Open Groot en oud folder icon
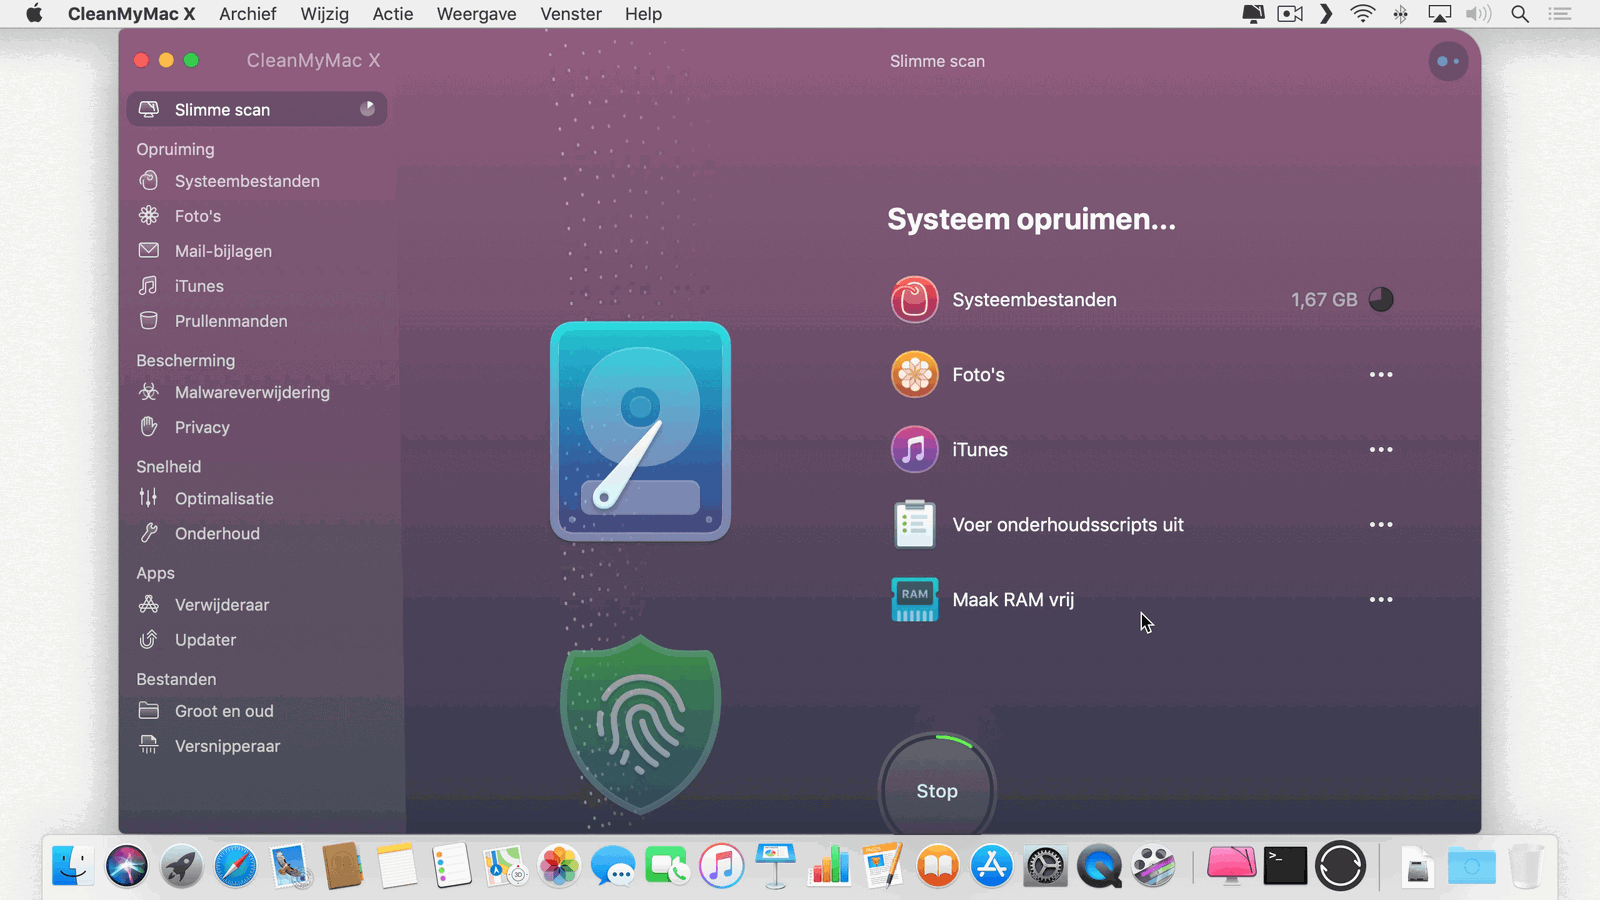This screenshot has width=1600, height=900. (x=149, y=710)
